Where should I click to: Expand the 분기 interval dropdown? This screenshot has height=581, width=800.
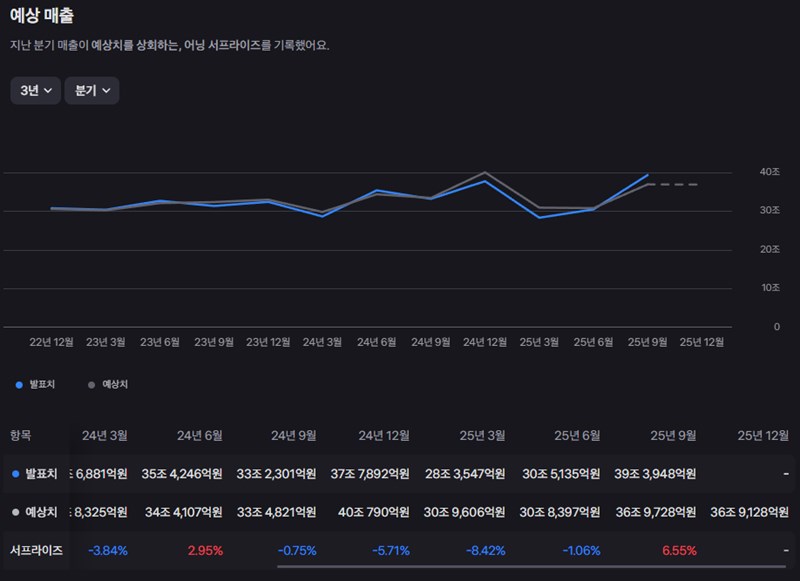point(92,91)
